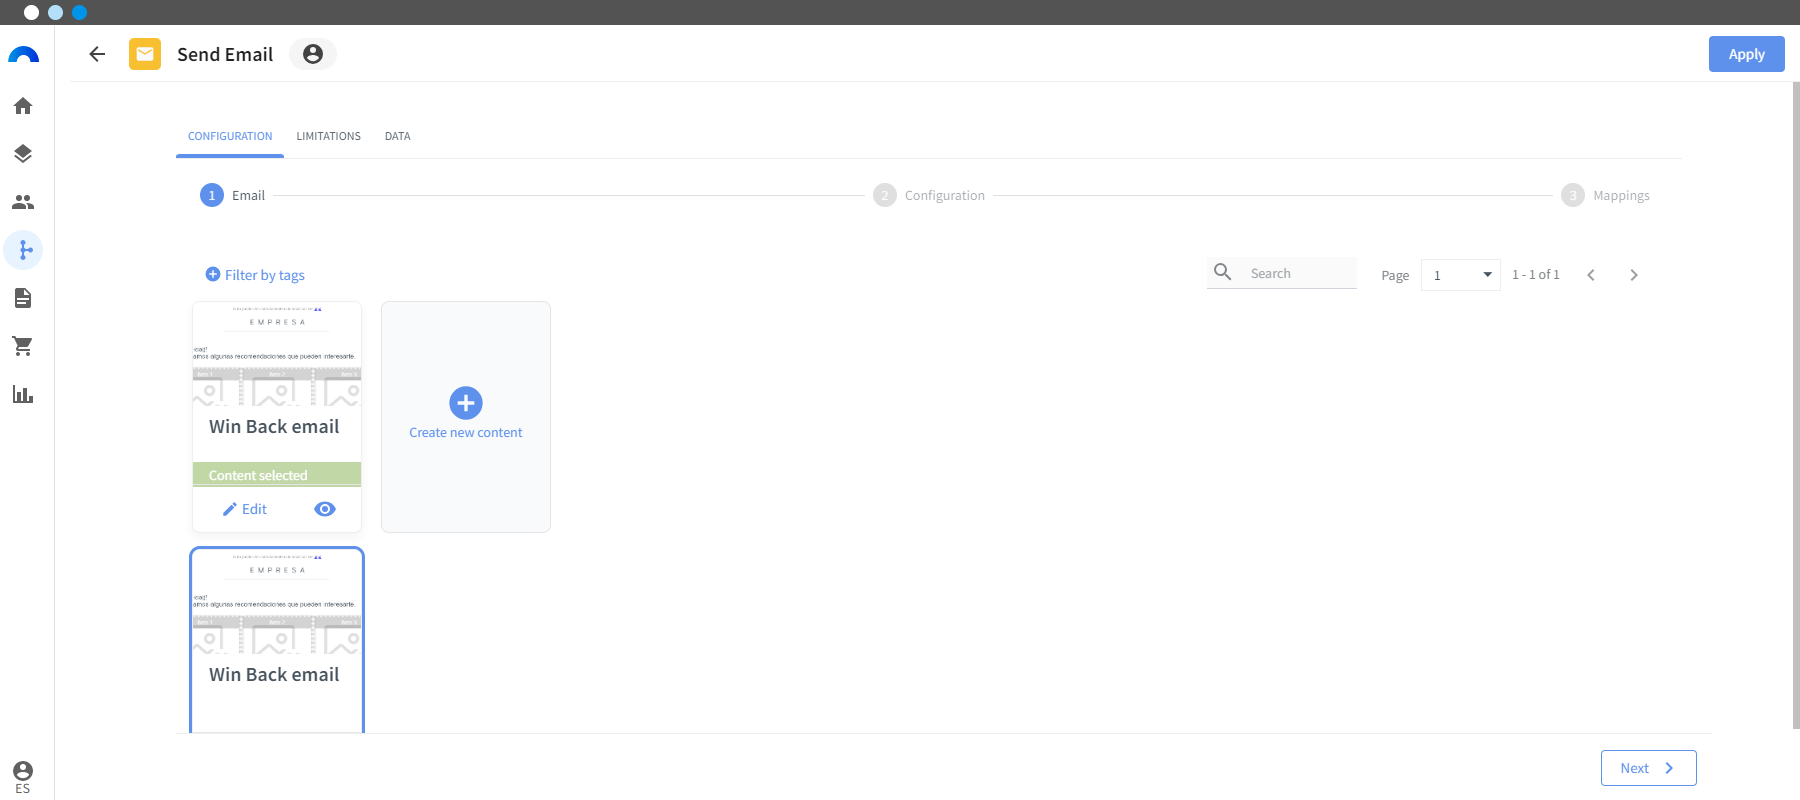This screenshot has height=800, width=1800.
Task: Open the people audience section
Action: (23, 202)
